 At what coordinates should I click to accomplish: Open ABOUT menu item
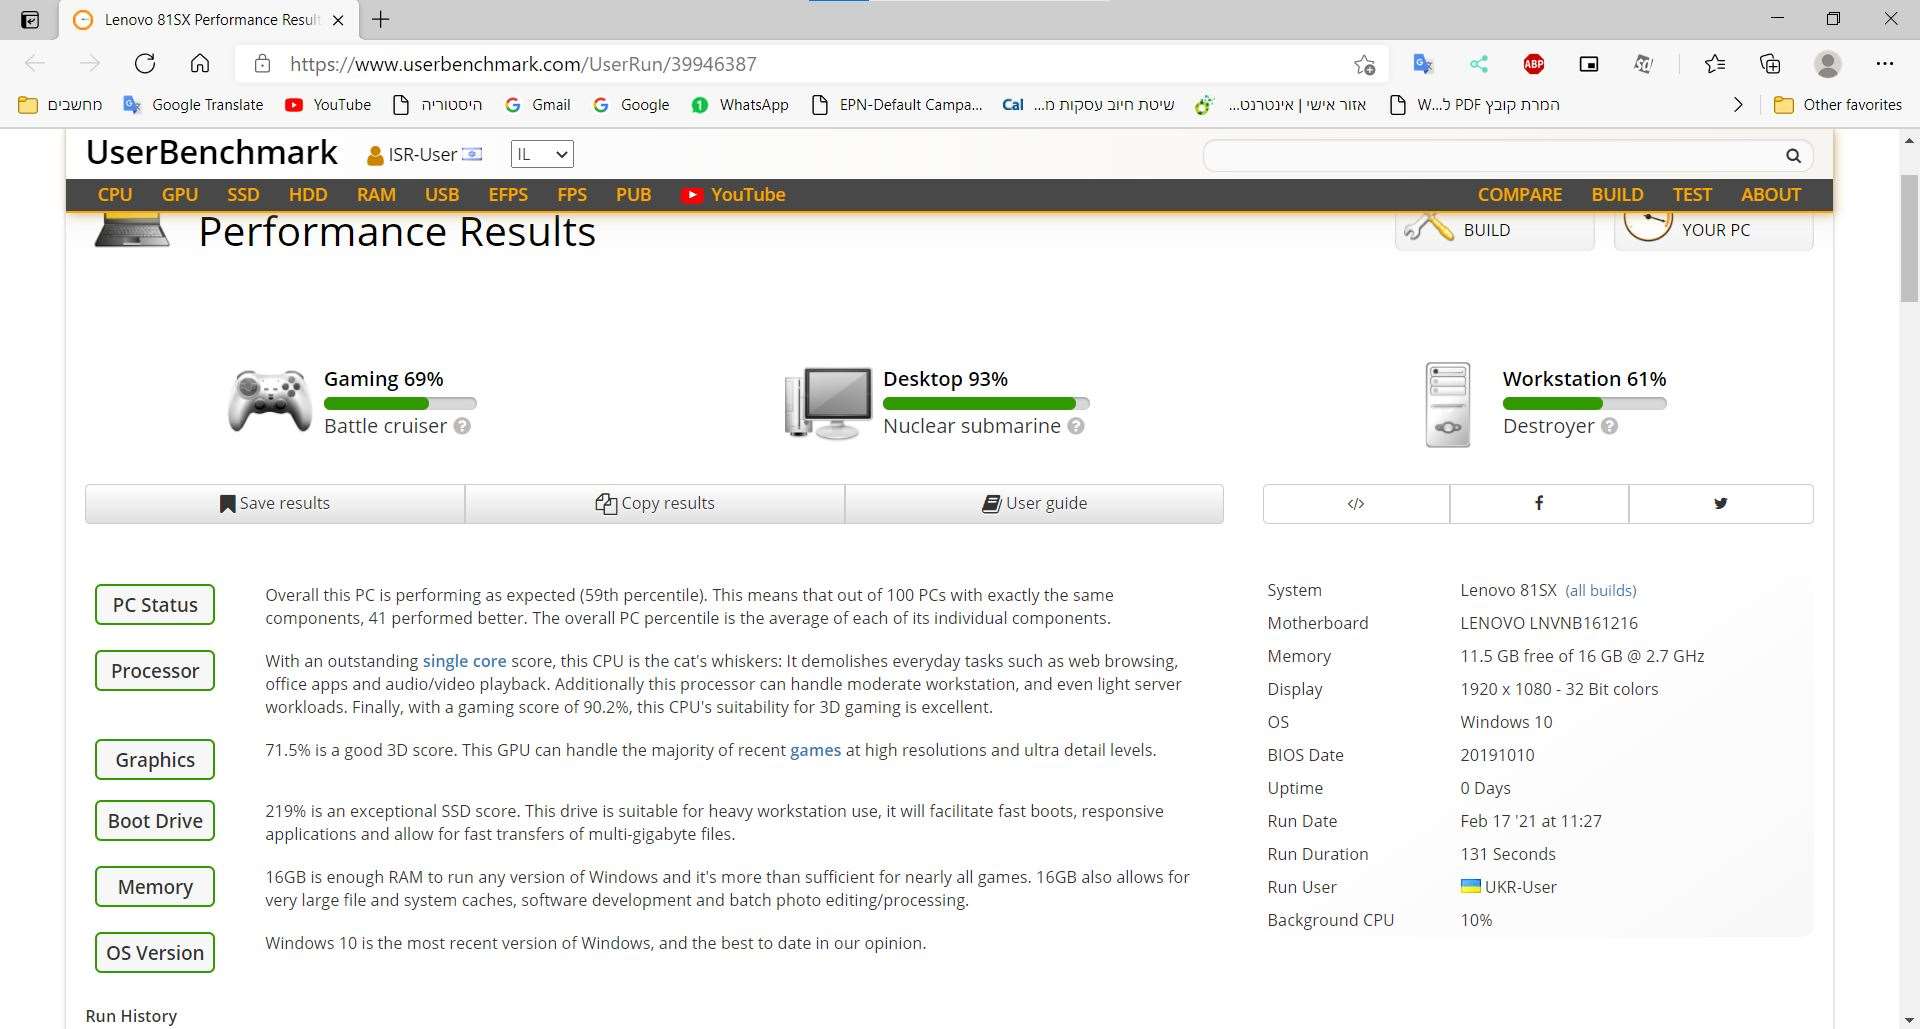[x=1770, y=195]
